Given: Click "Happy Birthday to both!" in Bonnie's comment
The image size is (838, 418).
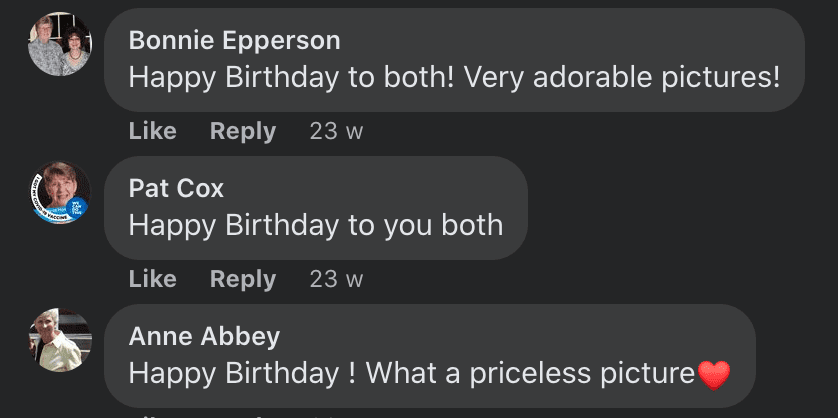Looking at the screenshot, I should 291,78.
